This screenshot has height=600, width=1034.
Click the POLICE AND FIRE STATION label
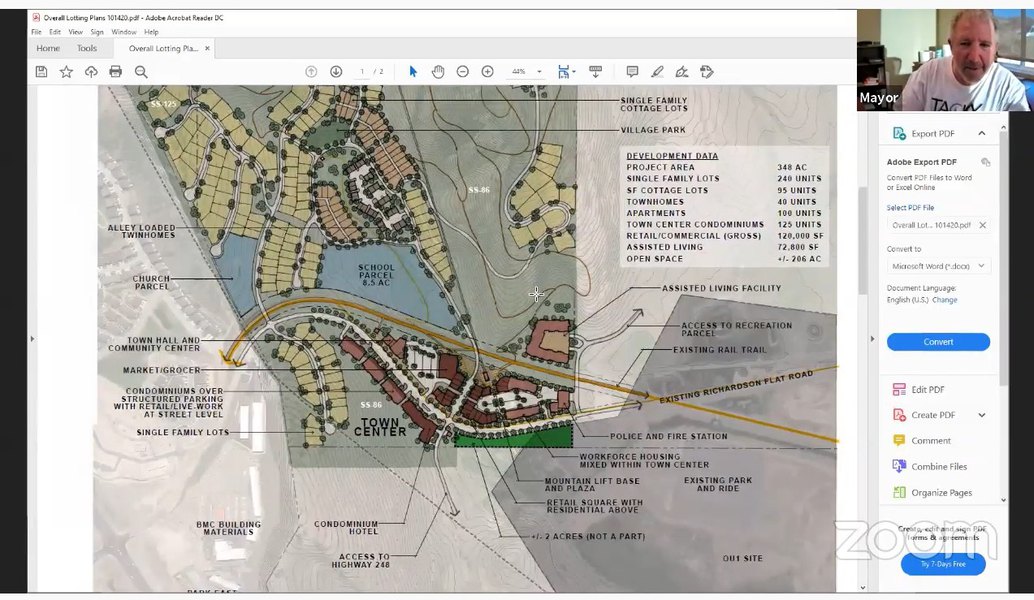coord(669,436)
